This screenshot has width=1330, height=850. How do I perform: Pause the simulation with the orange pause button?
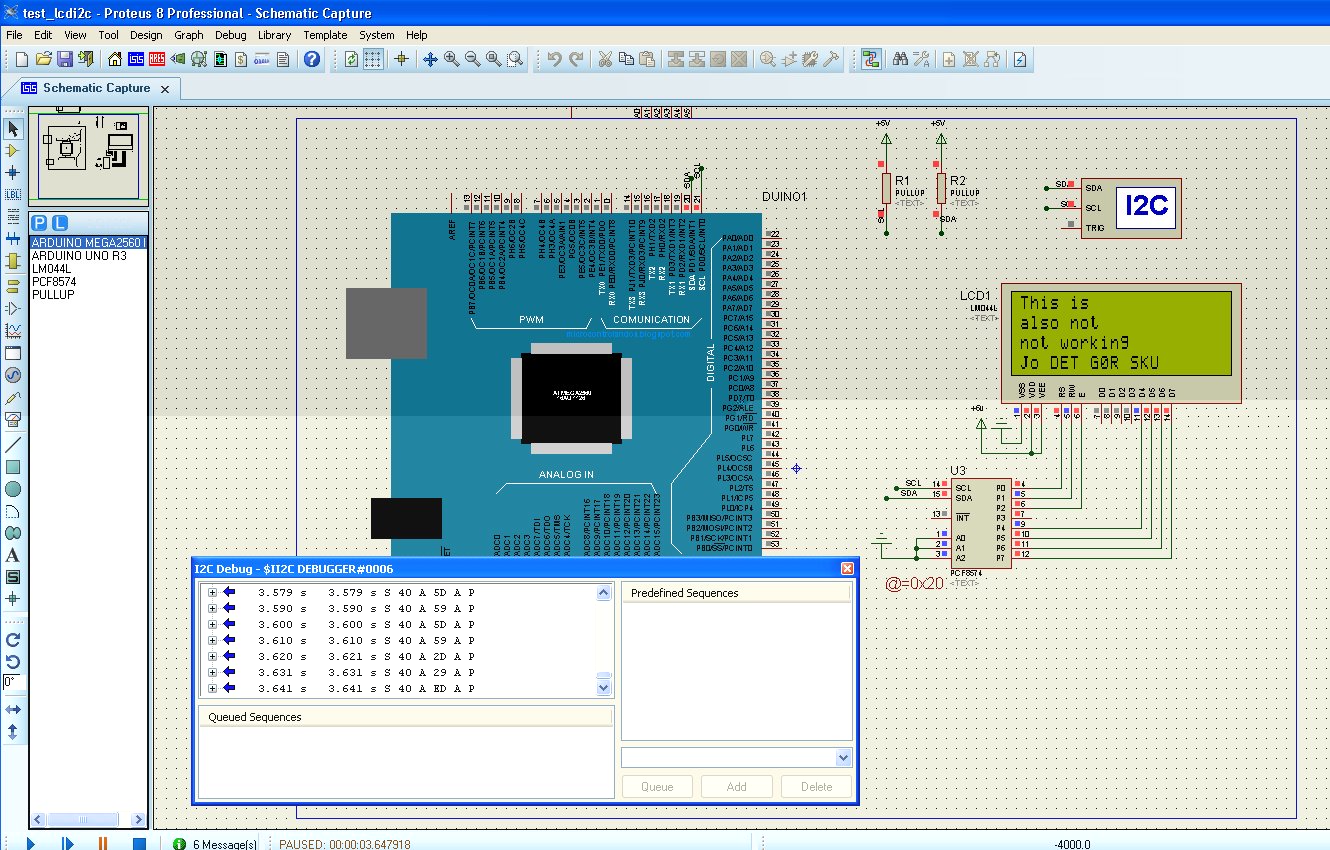103,844
